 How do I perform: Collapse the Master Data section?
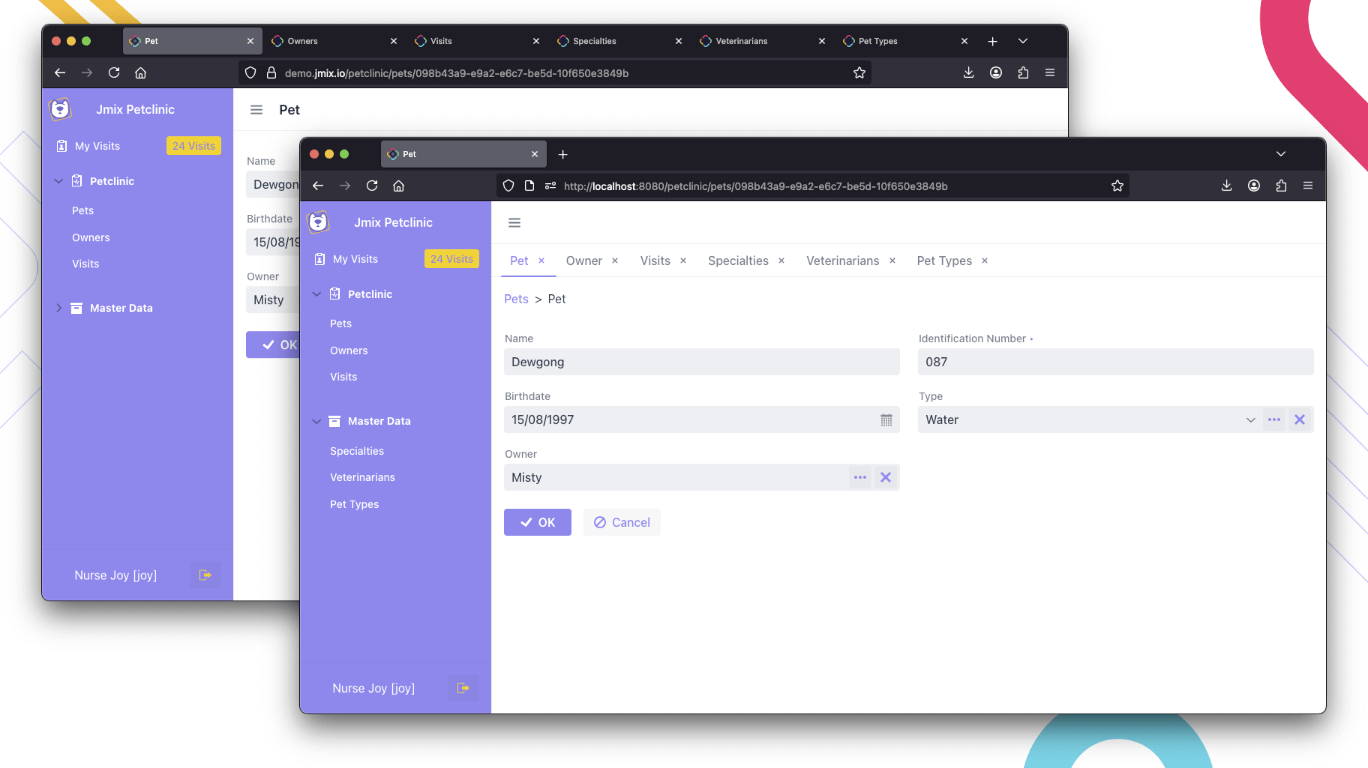coord(317,422)
